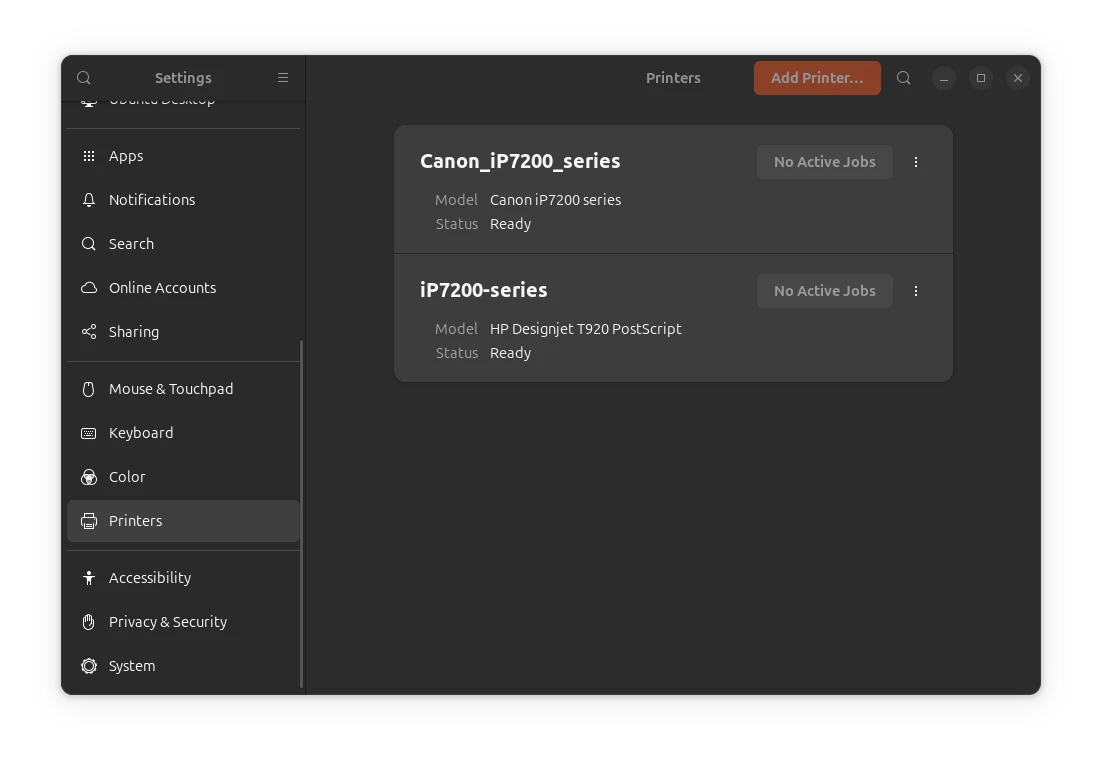Open the Settings sidebar search icon
Screen dimensions: 1102x762
[84, 78]
